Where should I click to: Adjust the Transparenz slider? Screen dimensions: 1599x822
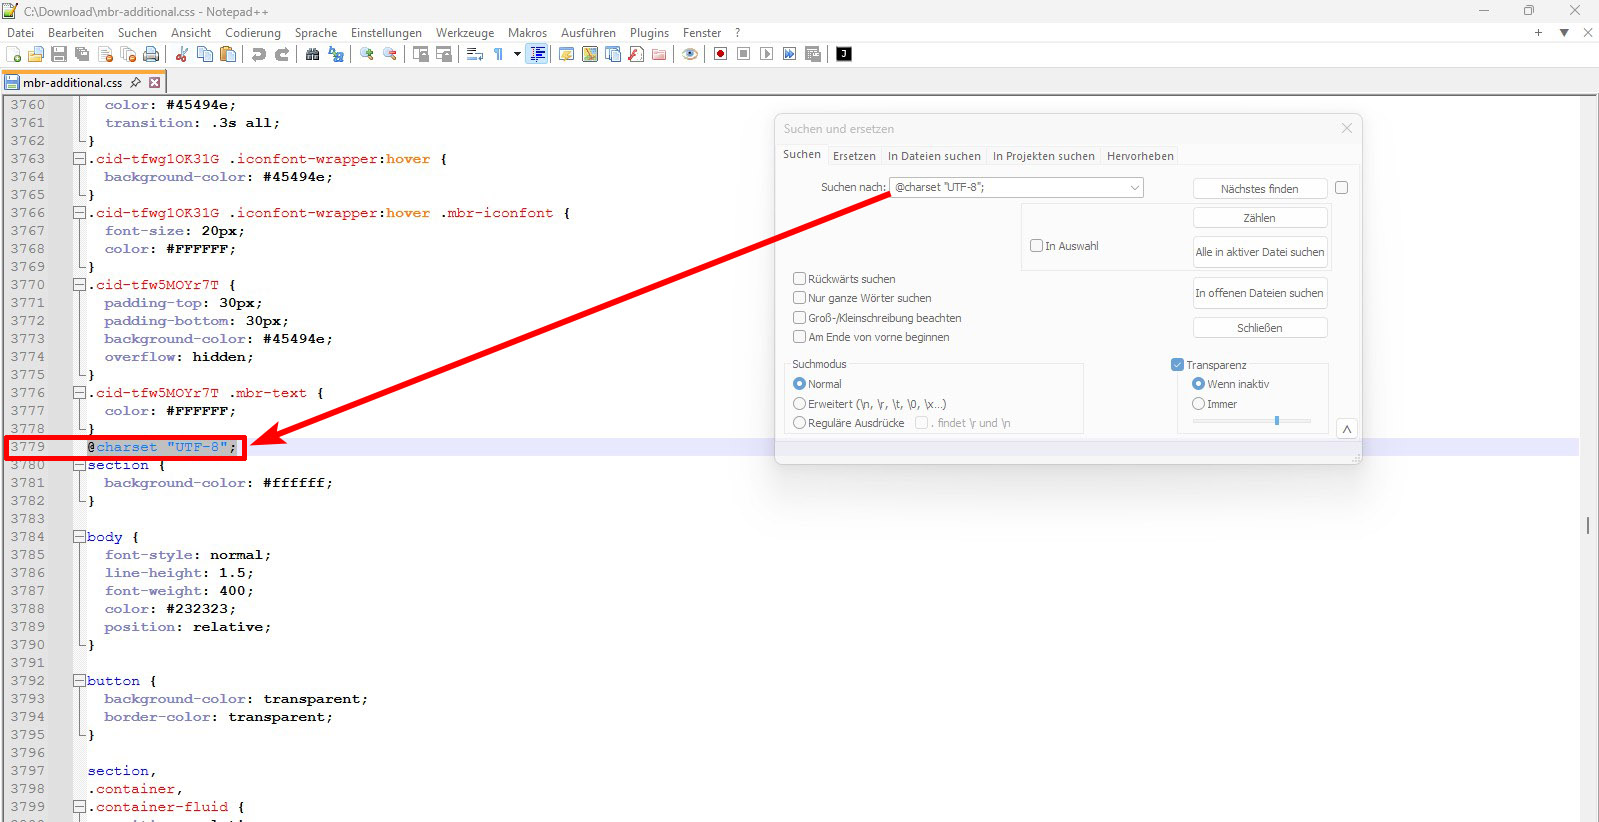pos(1276,421)
